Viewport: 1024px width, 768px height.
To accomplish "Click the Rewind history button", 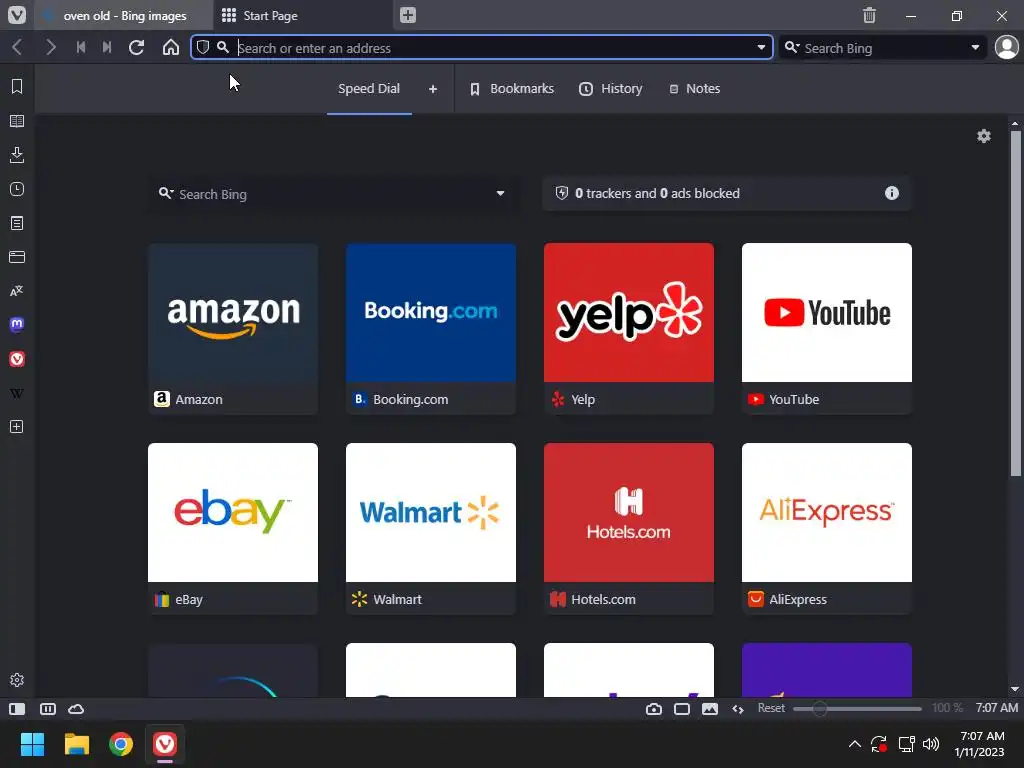I will coord(81,47).
